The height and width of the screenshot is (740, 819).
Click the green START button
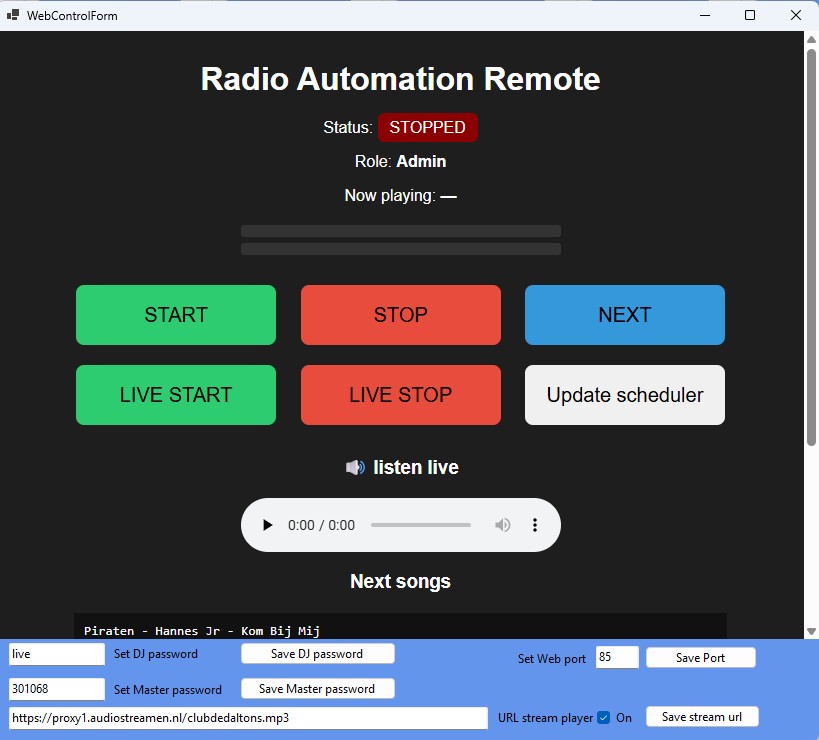[176, 315]
